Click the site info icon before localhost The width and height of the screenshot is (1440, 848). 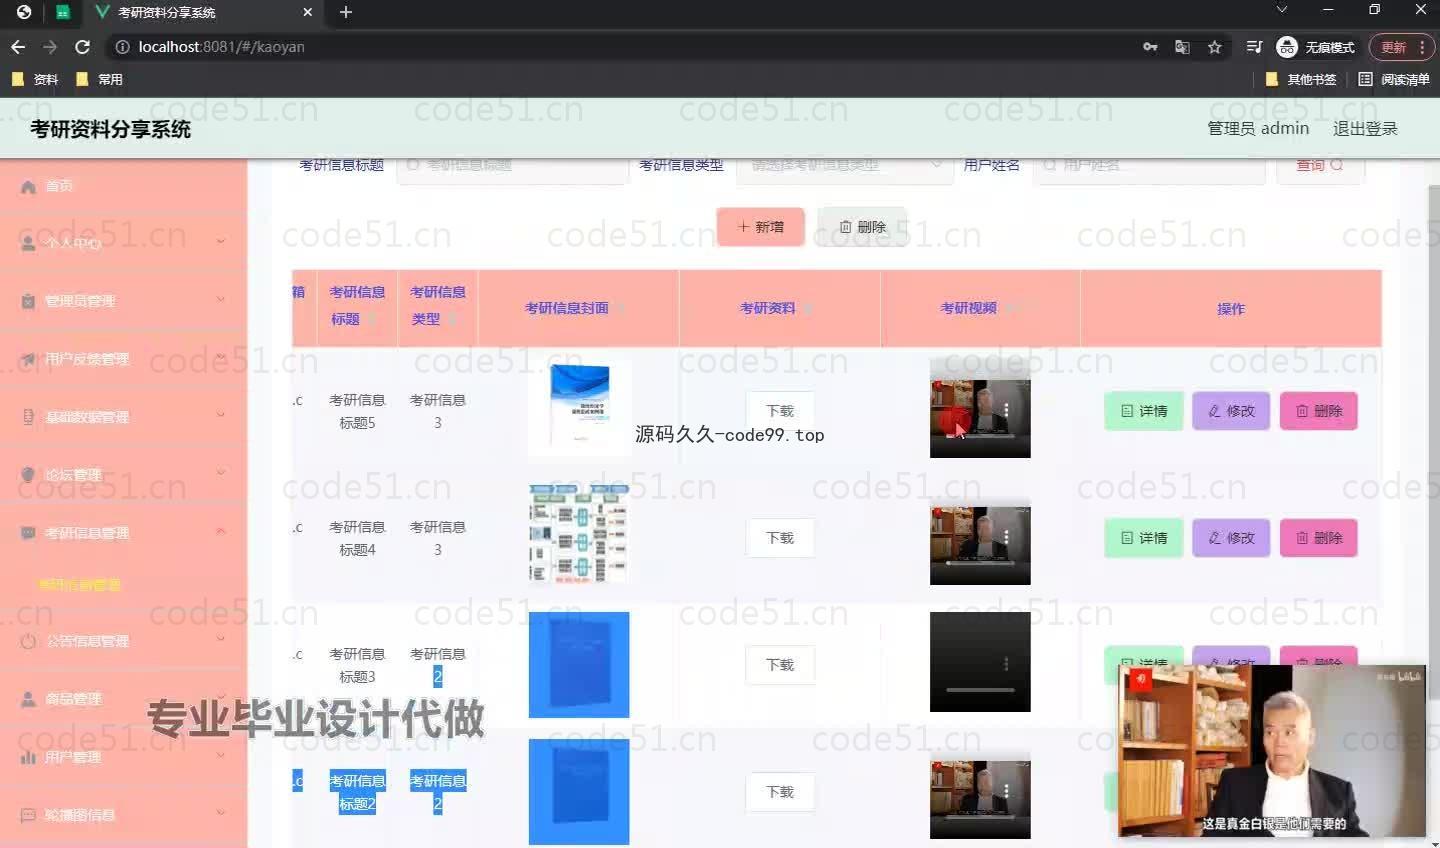[x=122, y=47]
